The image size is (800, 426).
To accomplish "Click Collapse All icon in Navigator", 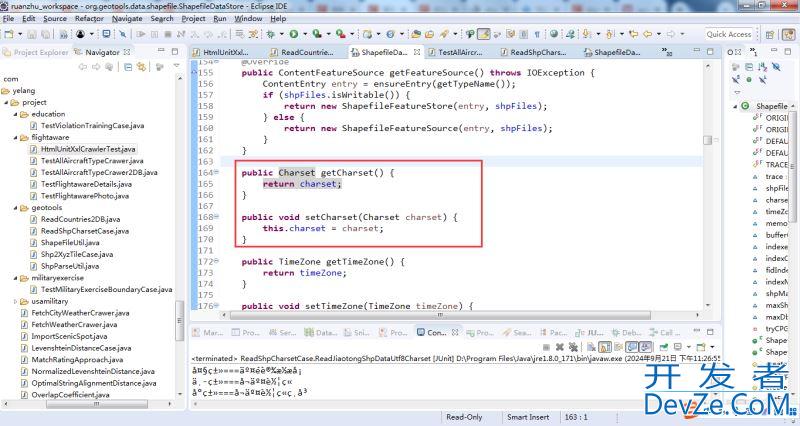I will coord(128,67).
